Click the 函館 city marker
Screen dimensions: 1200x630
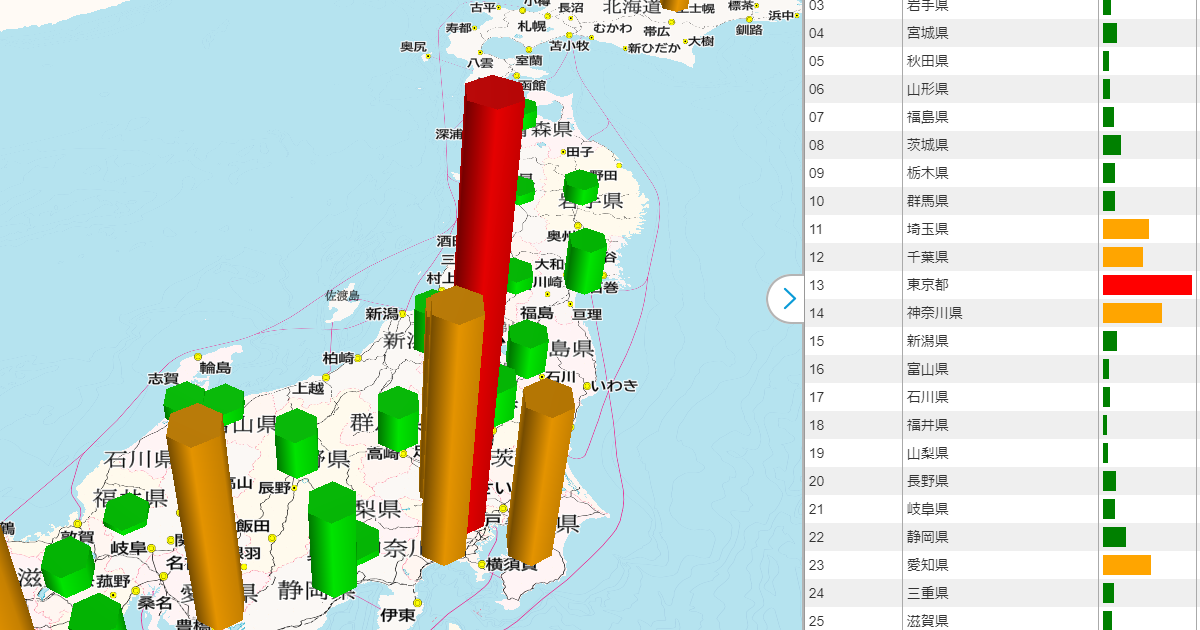[517, 75]
